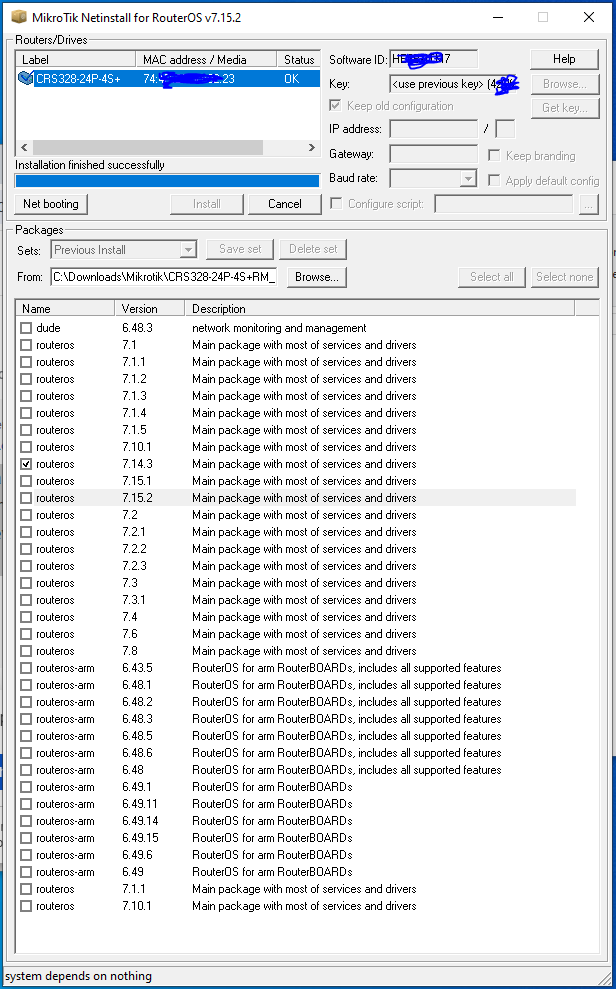Click the Gateway input field
The image size is (616, 989).
coord(433,154)
